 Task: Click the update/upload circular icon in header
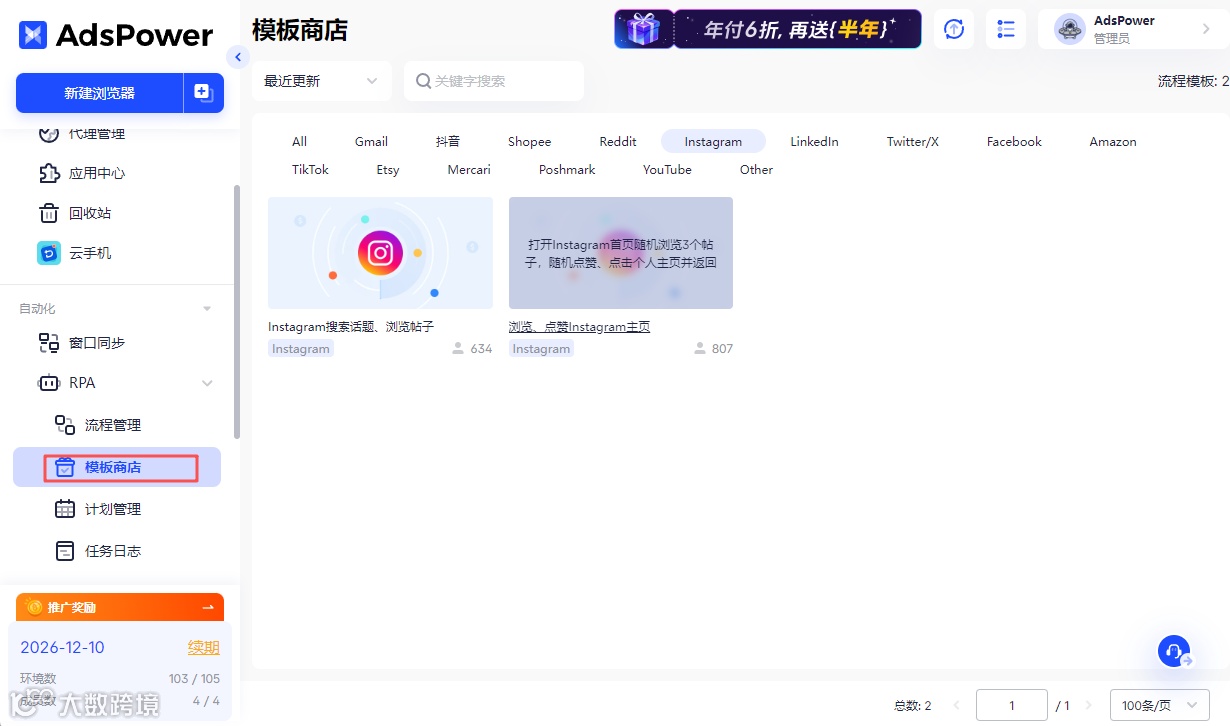coord(954,29)
